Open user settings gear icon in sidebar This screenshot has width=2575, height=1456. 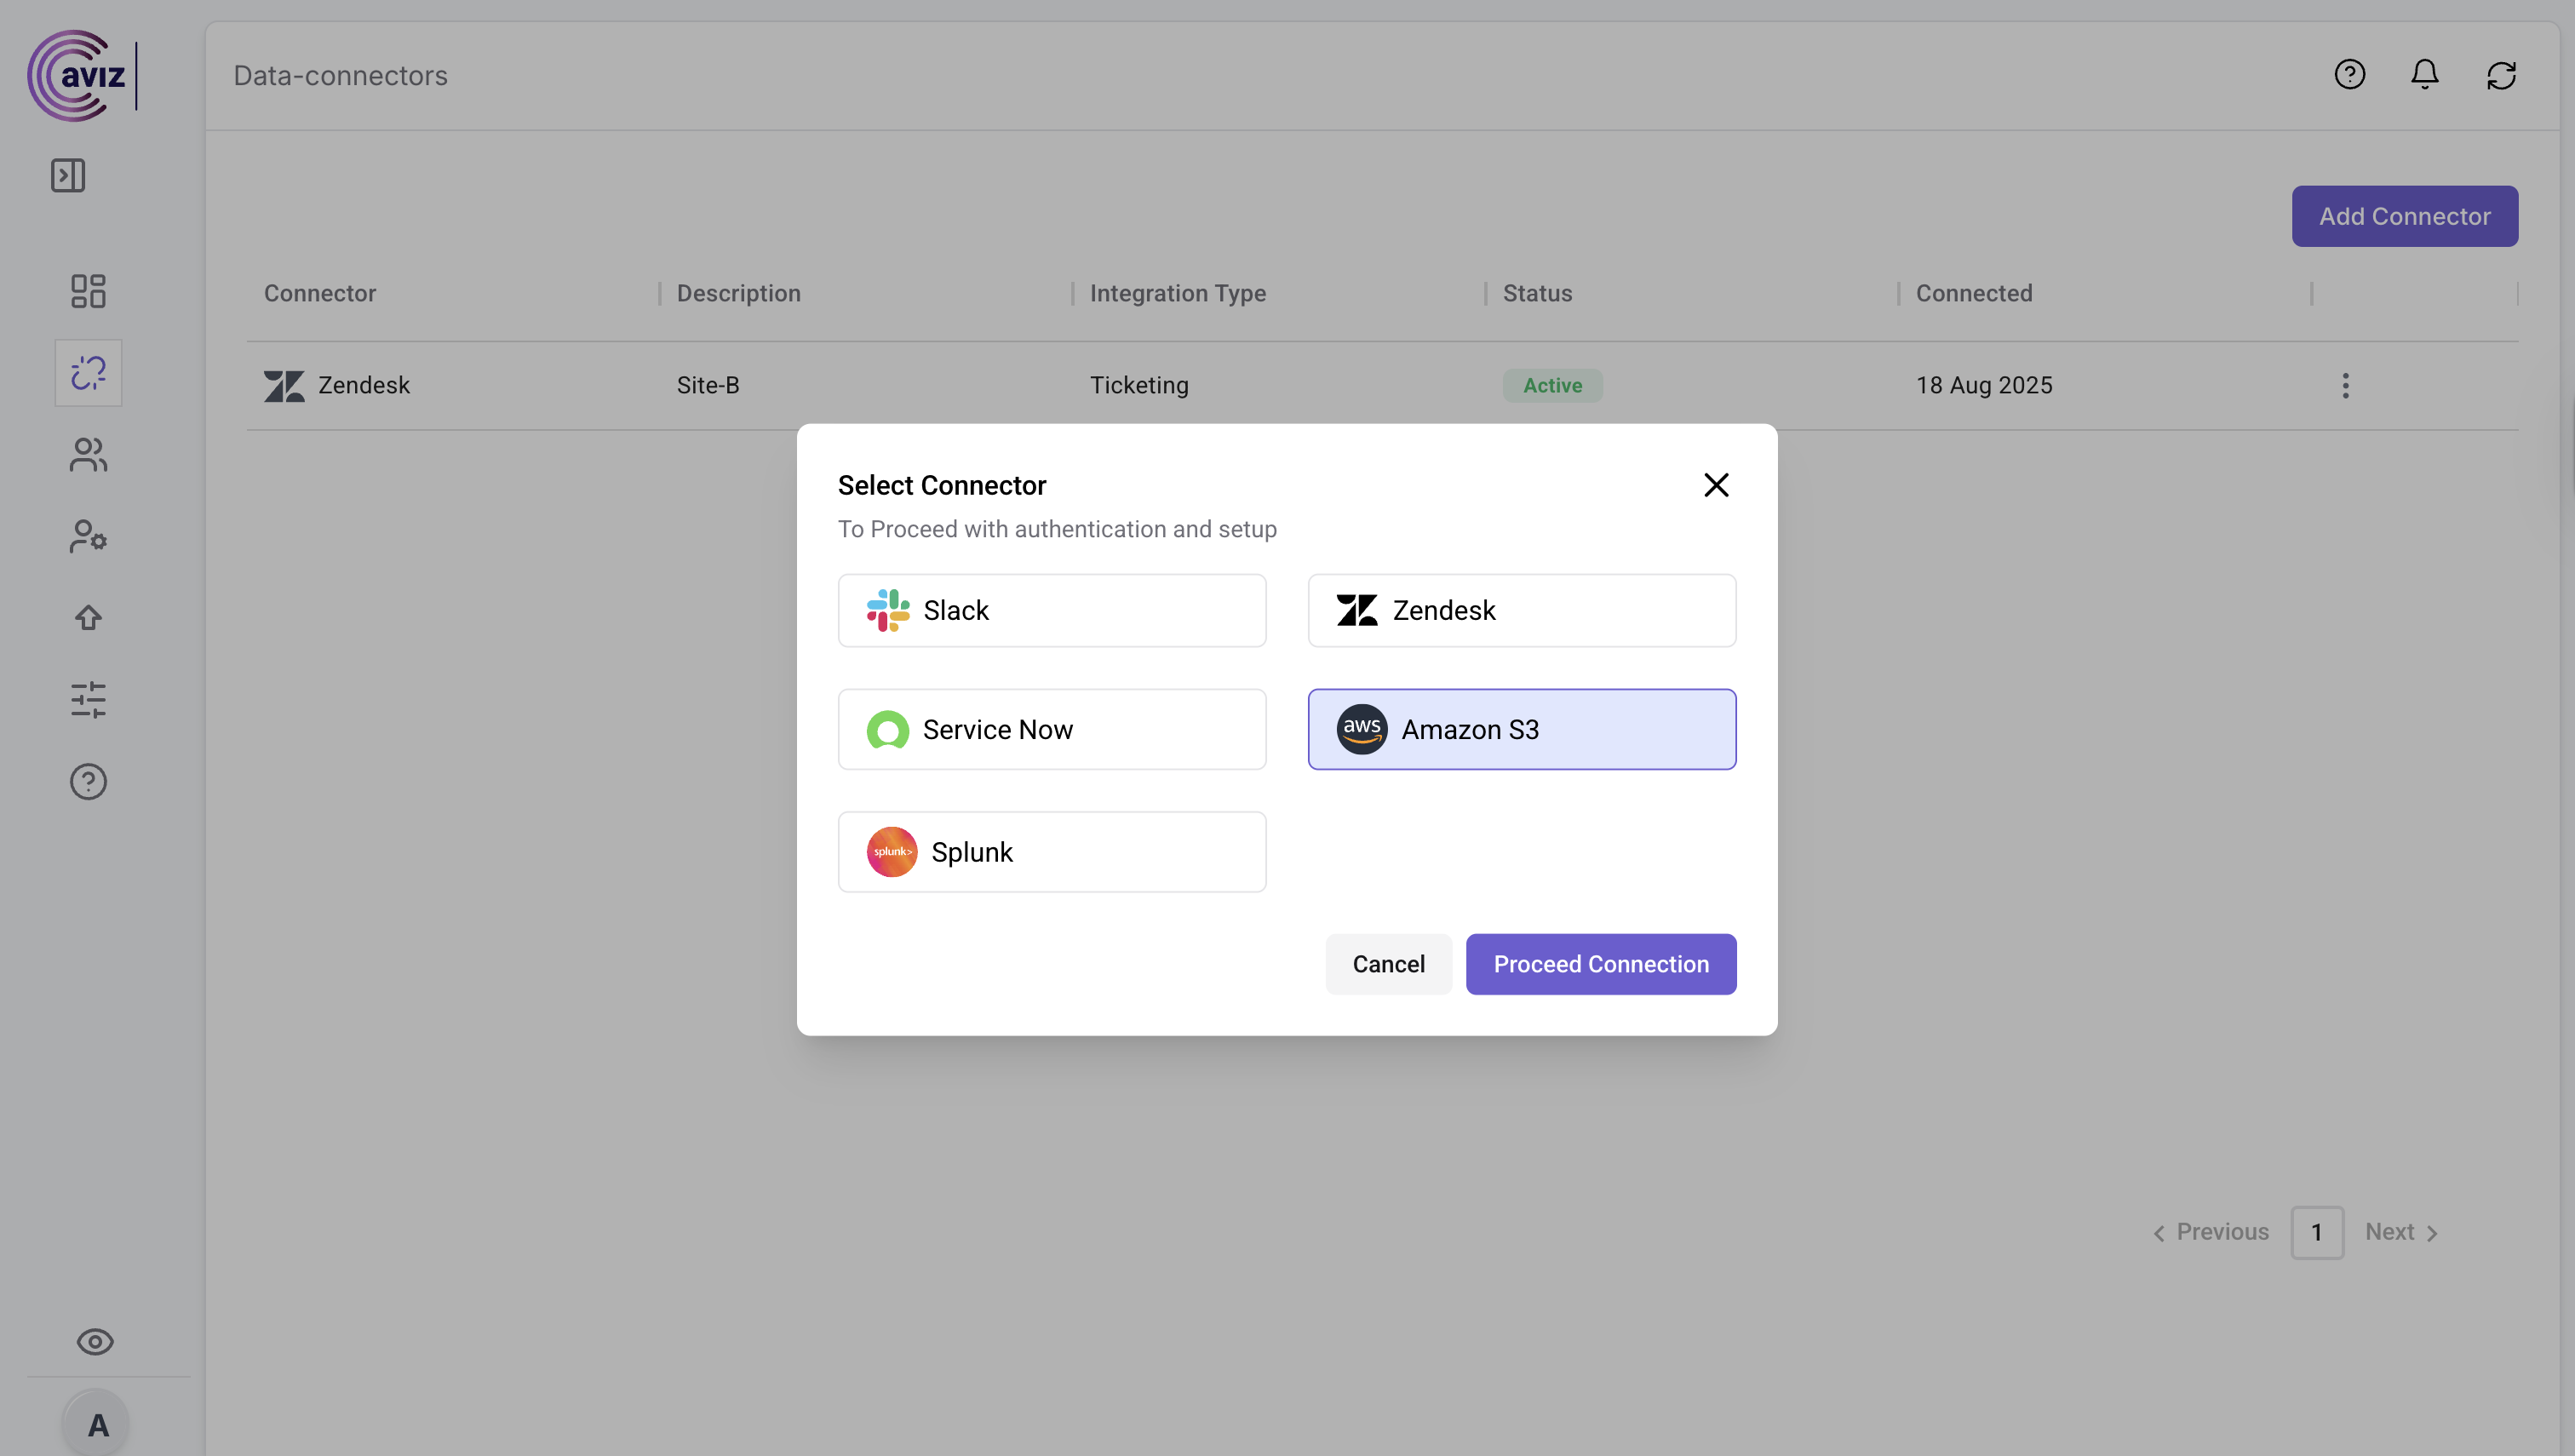point(88,536)
